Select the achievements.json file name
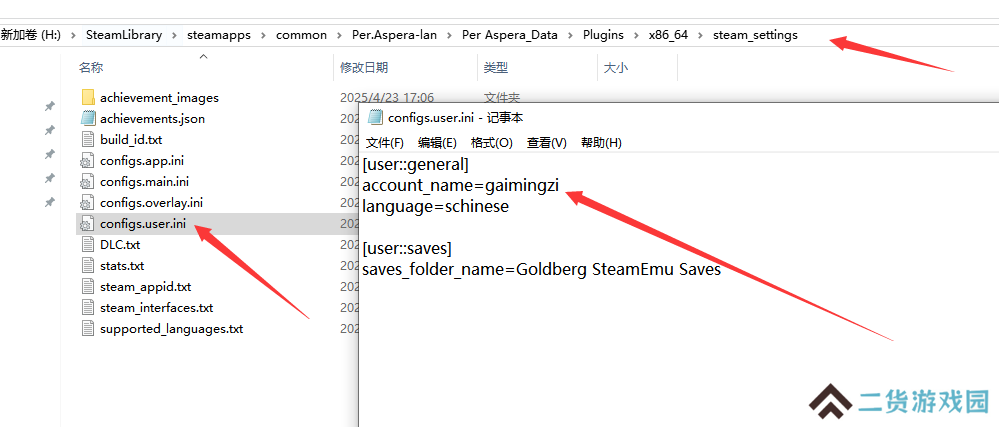The width and height of the screenshot is (999, 427). click(x=152, y=119)
